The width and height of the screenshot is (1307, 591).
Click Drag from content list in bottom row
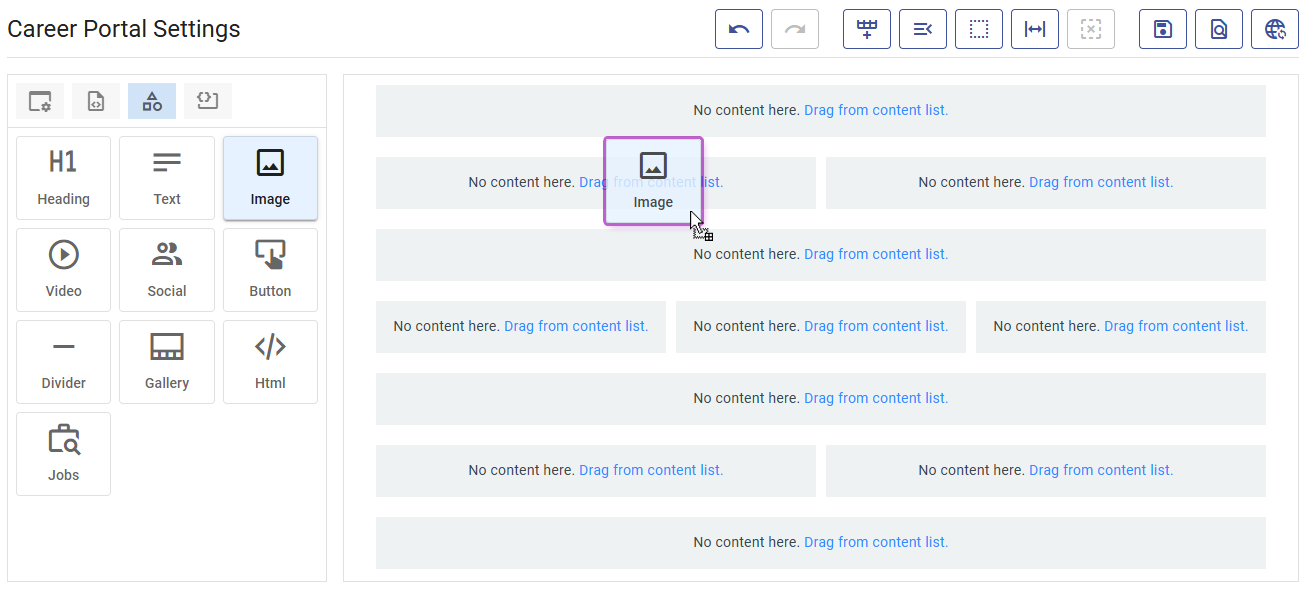click(875, 541)
